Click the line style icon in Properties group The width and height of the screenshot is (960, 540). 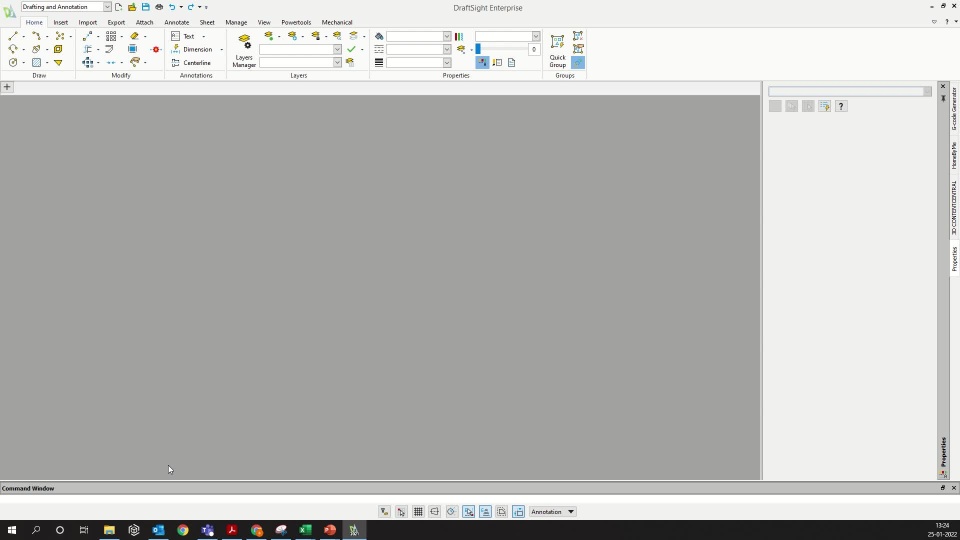[379, 49]
